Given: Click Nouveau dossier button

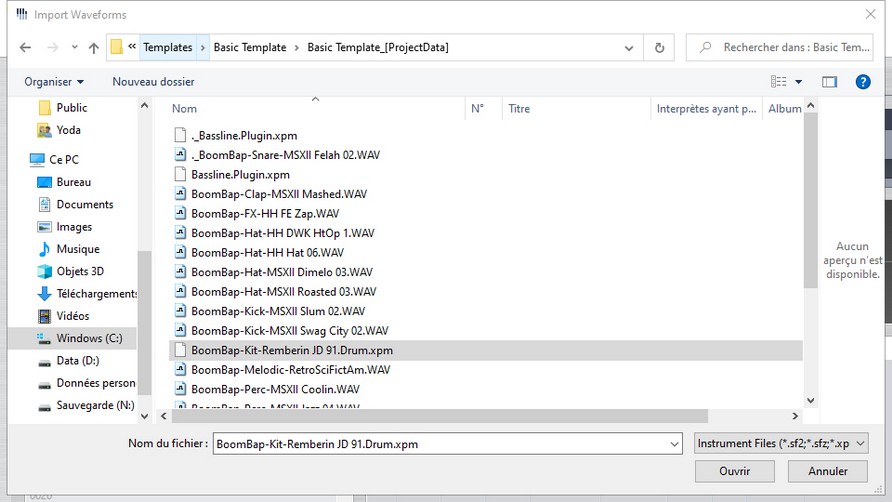Looking at the screenshot, I should pyautogui.click(x=153, y=82).
